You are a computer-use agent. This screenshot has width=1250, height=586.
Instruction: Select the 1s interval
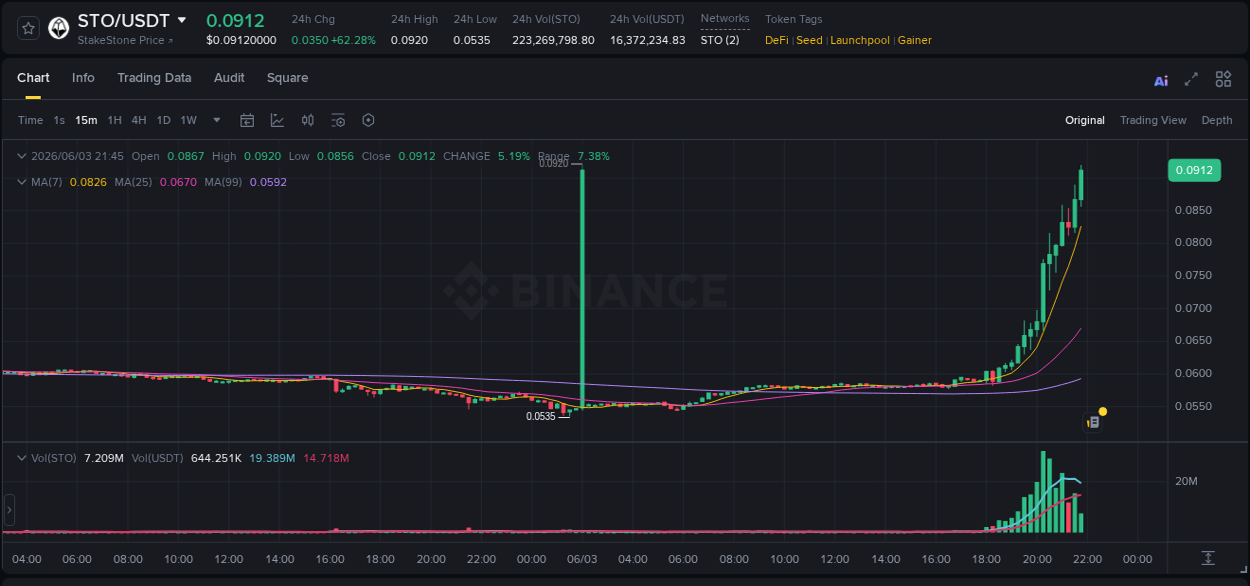[59, 120]
